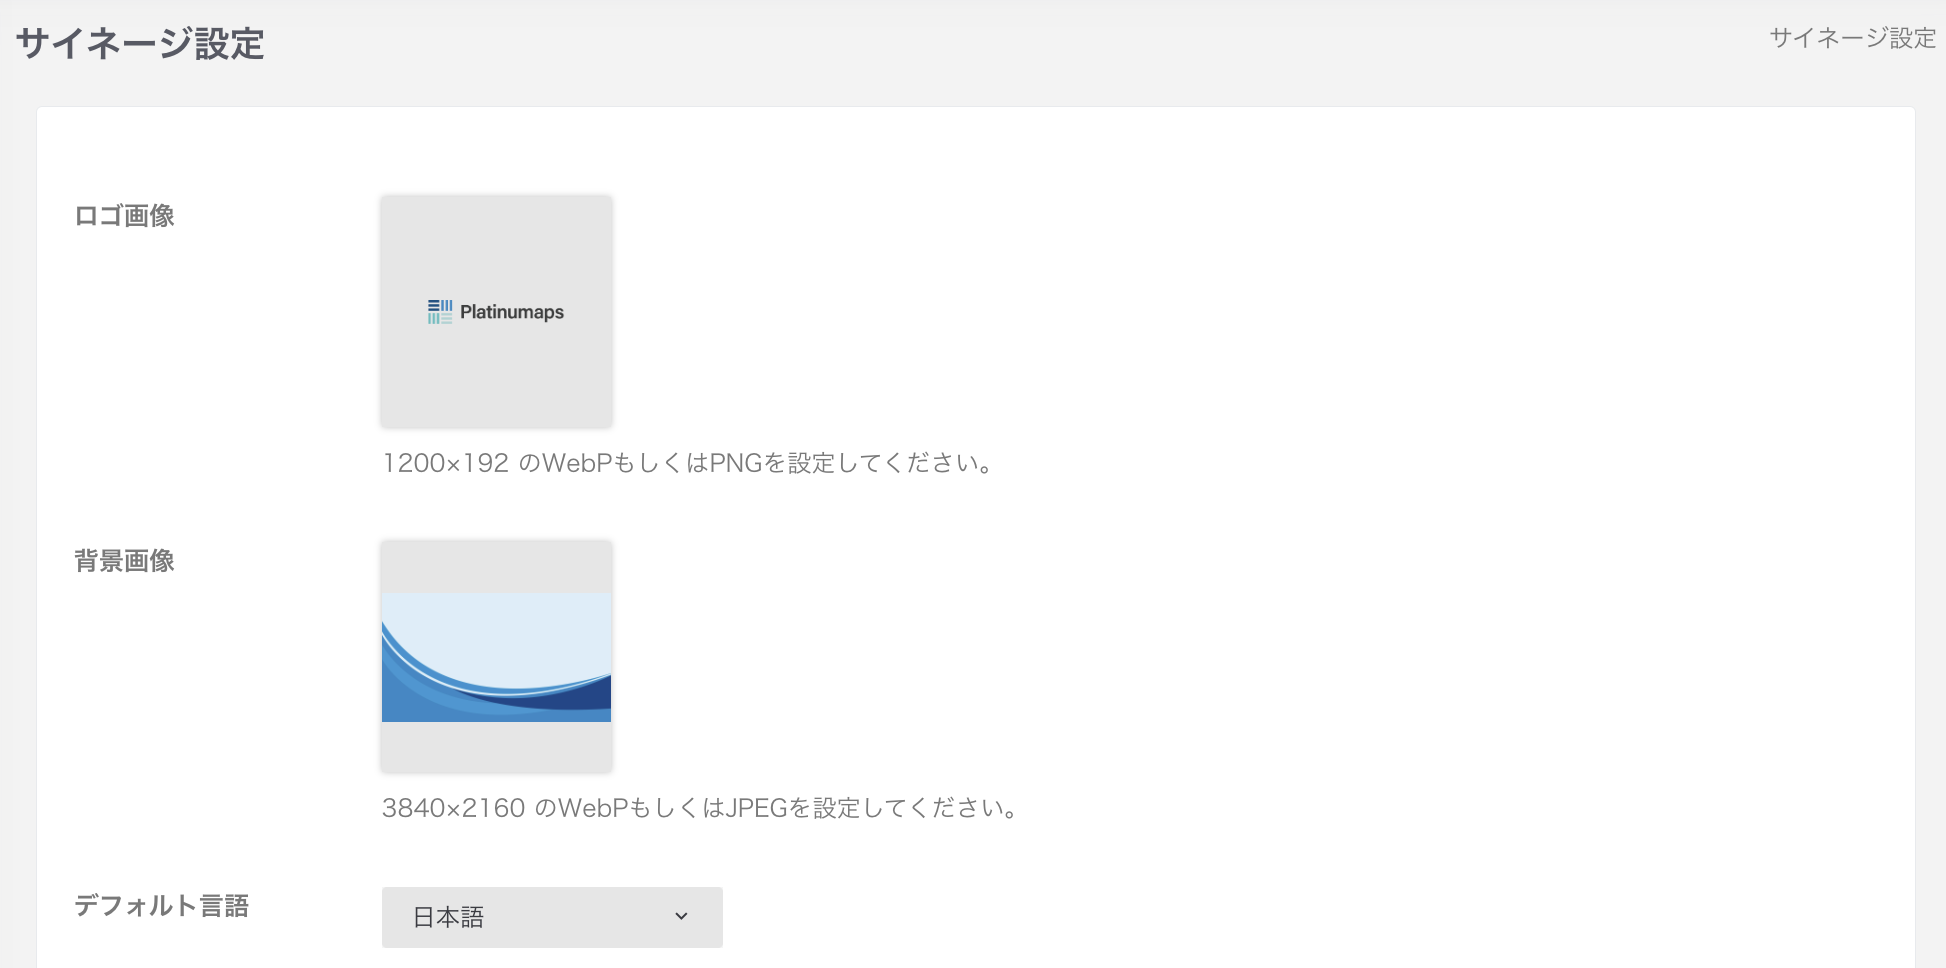The height and width of the screenshot is (968, 1946).
Task: Click the chevron arrow on the language dropdown
Action: click(681, 917)
